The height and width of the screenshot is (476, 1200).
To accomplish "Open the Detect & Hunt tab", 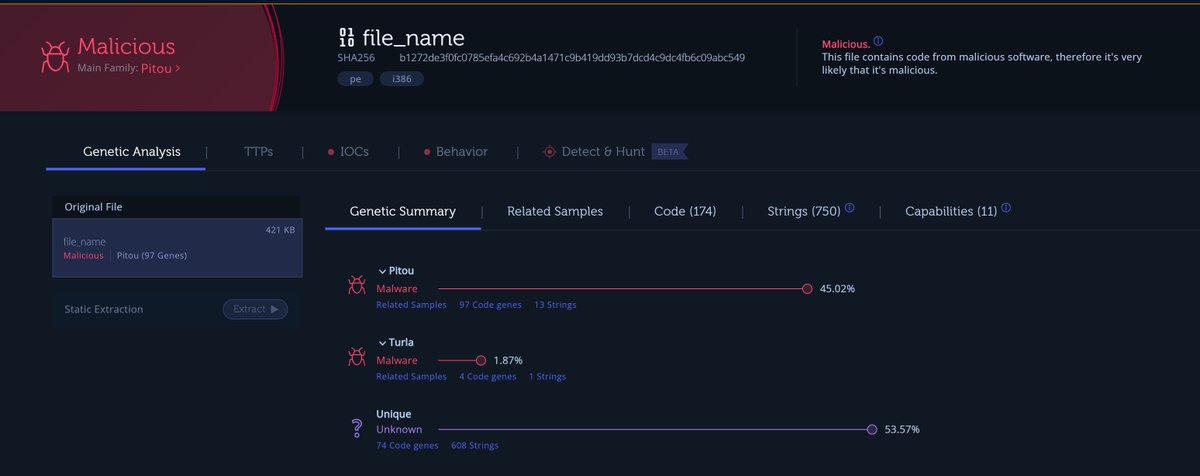I will click(x=603, y=152).
